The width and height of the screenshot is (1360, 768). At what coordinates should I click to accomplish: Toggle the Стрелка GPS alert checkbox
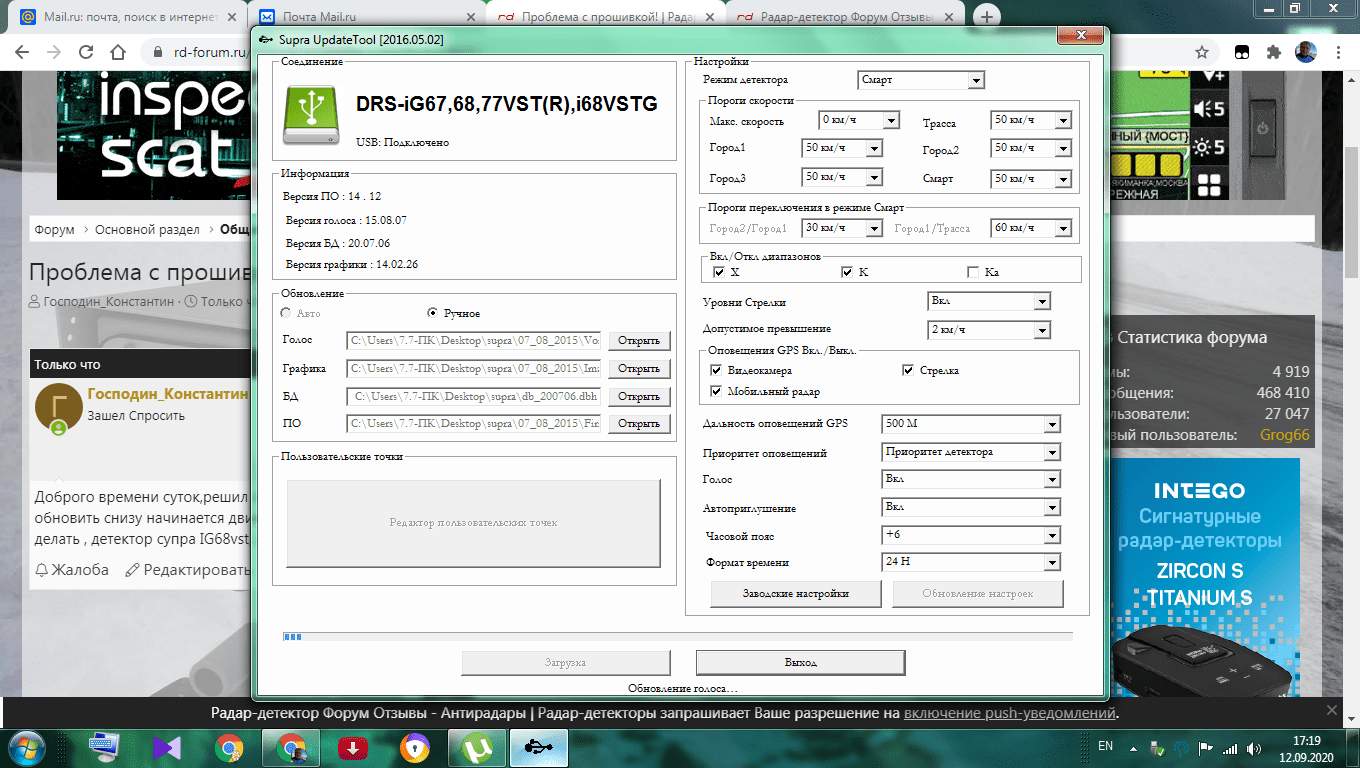pos(908,371)
